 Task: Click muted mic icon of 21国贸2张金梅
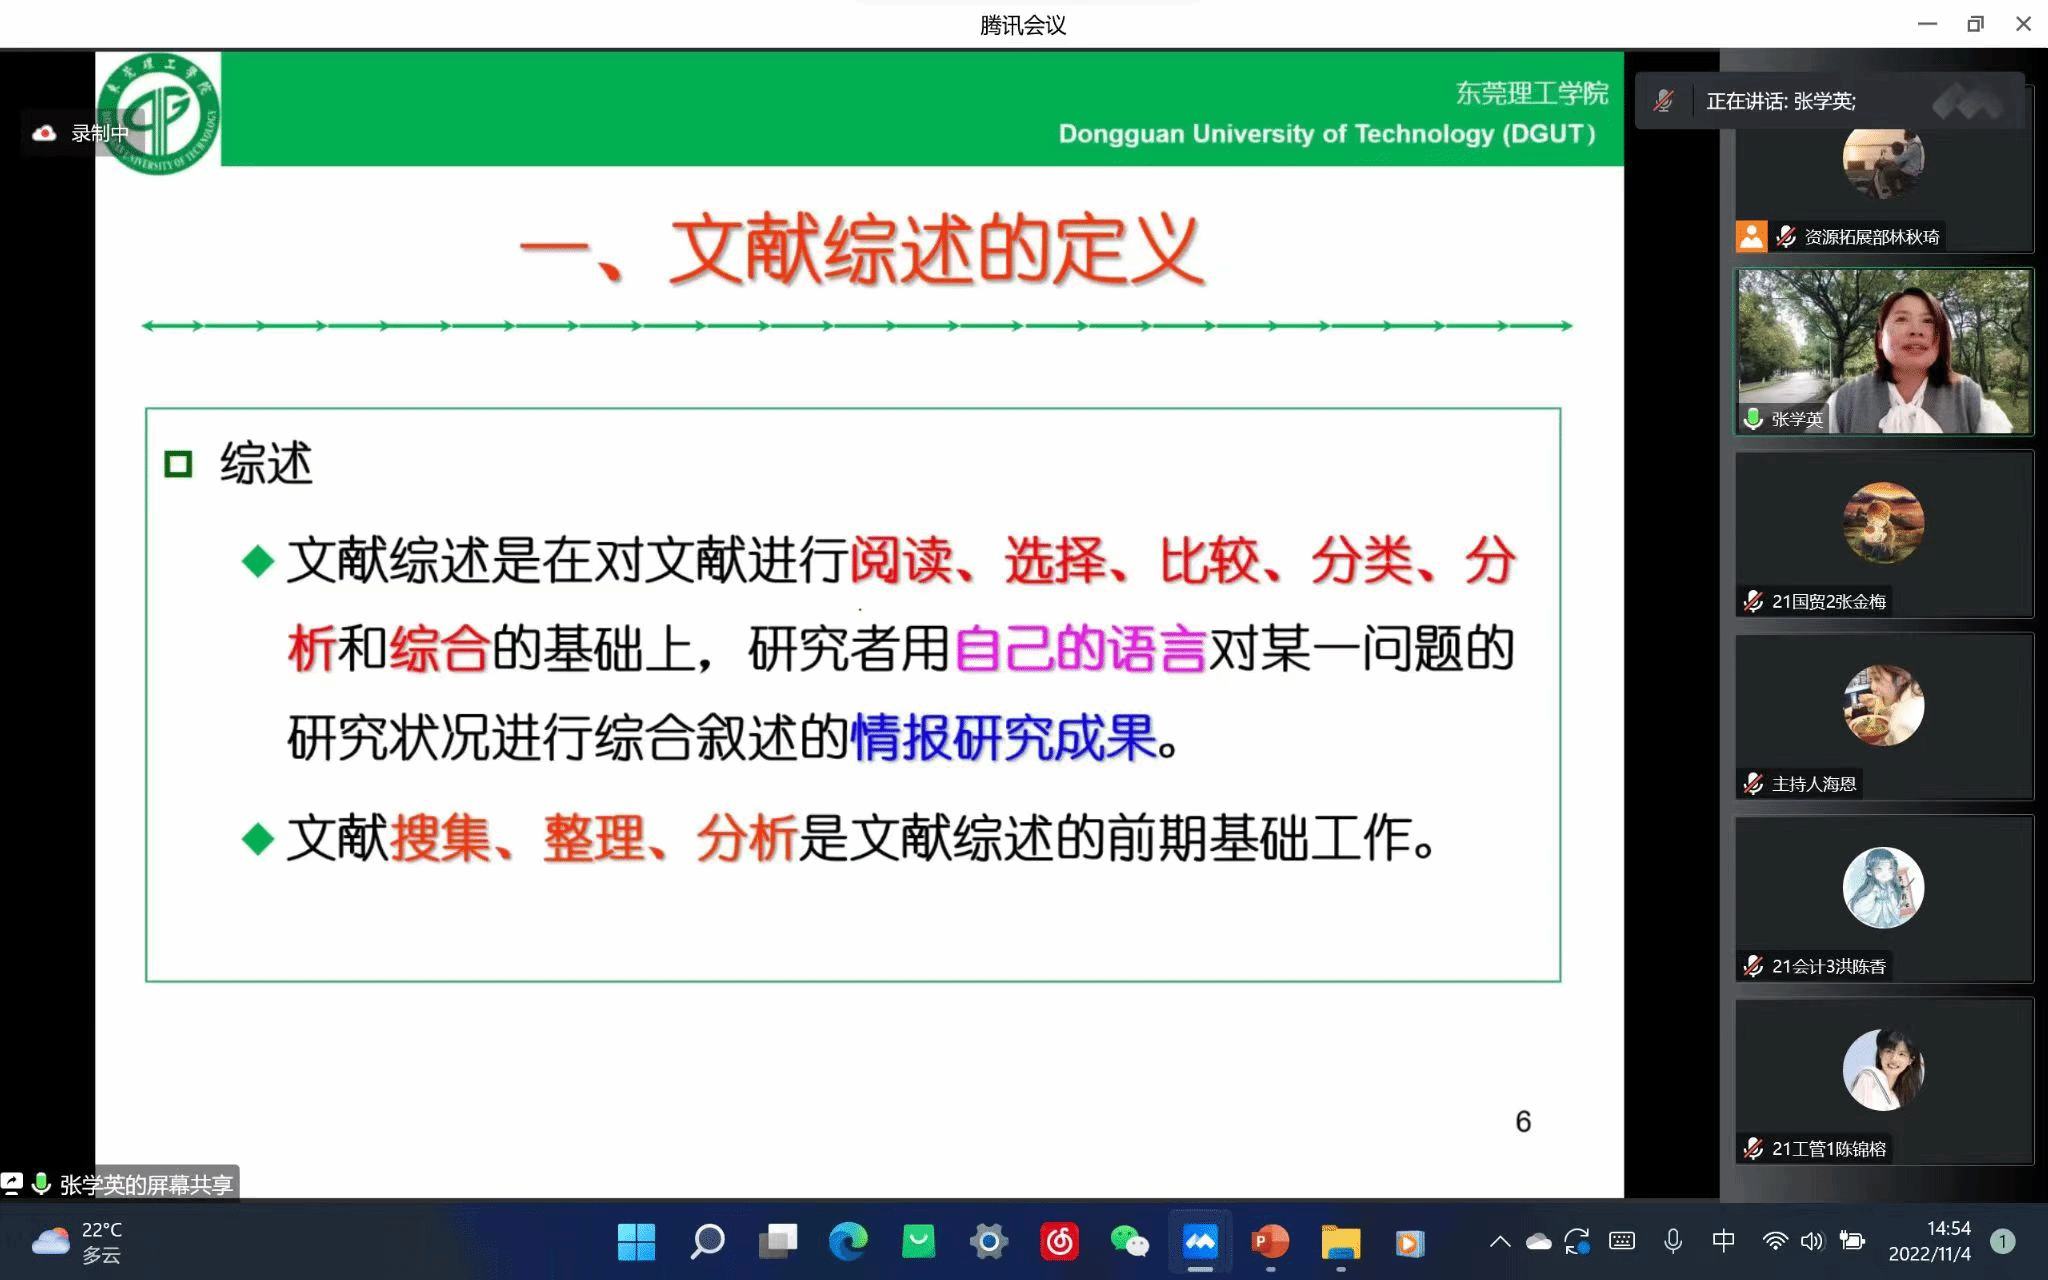click(1753, 601)
